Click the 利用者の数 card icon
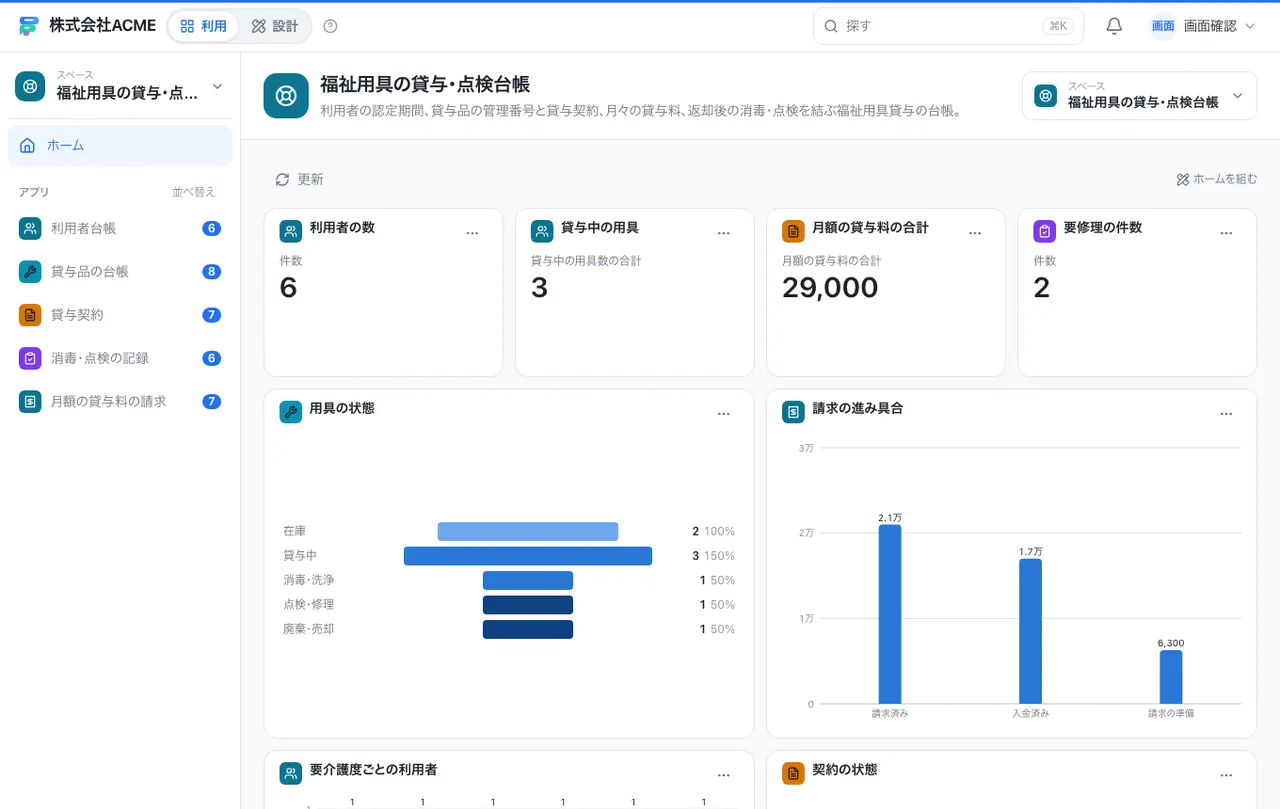The height and width of the screenshot is (809, 1280). (x=290, y=232)
